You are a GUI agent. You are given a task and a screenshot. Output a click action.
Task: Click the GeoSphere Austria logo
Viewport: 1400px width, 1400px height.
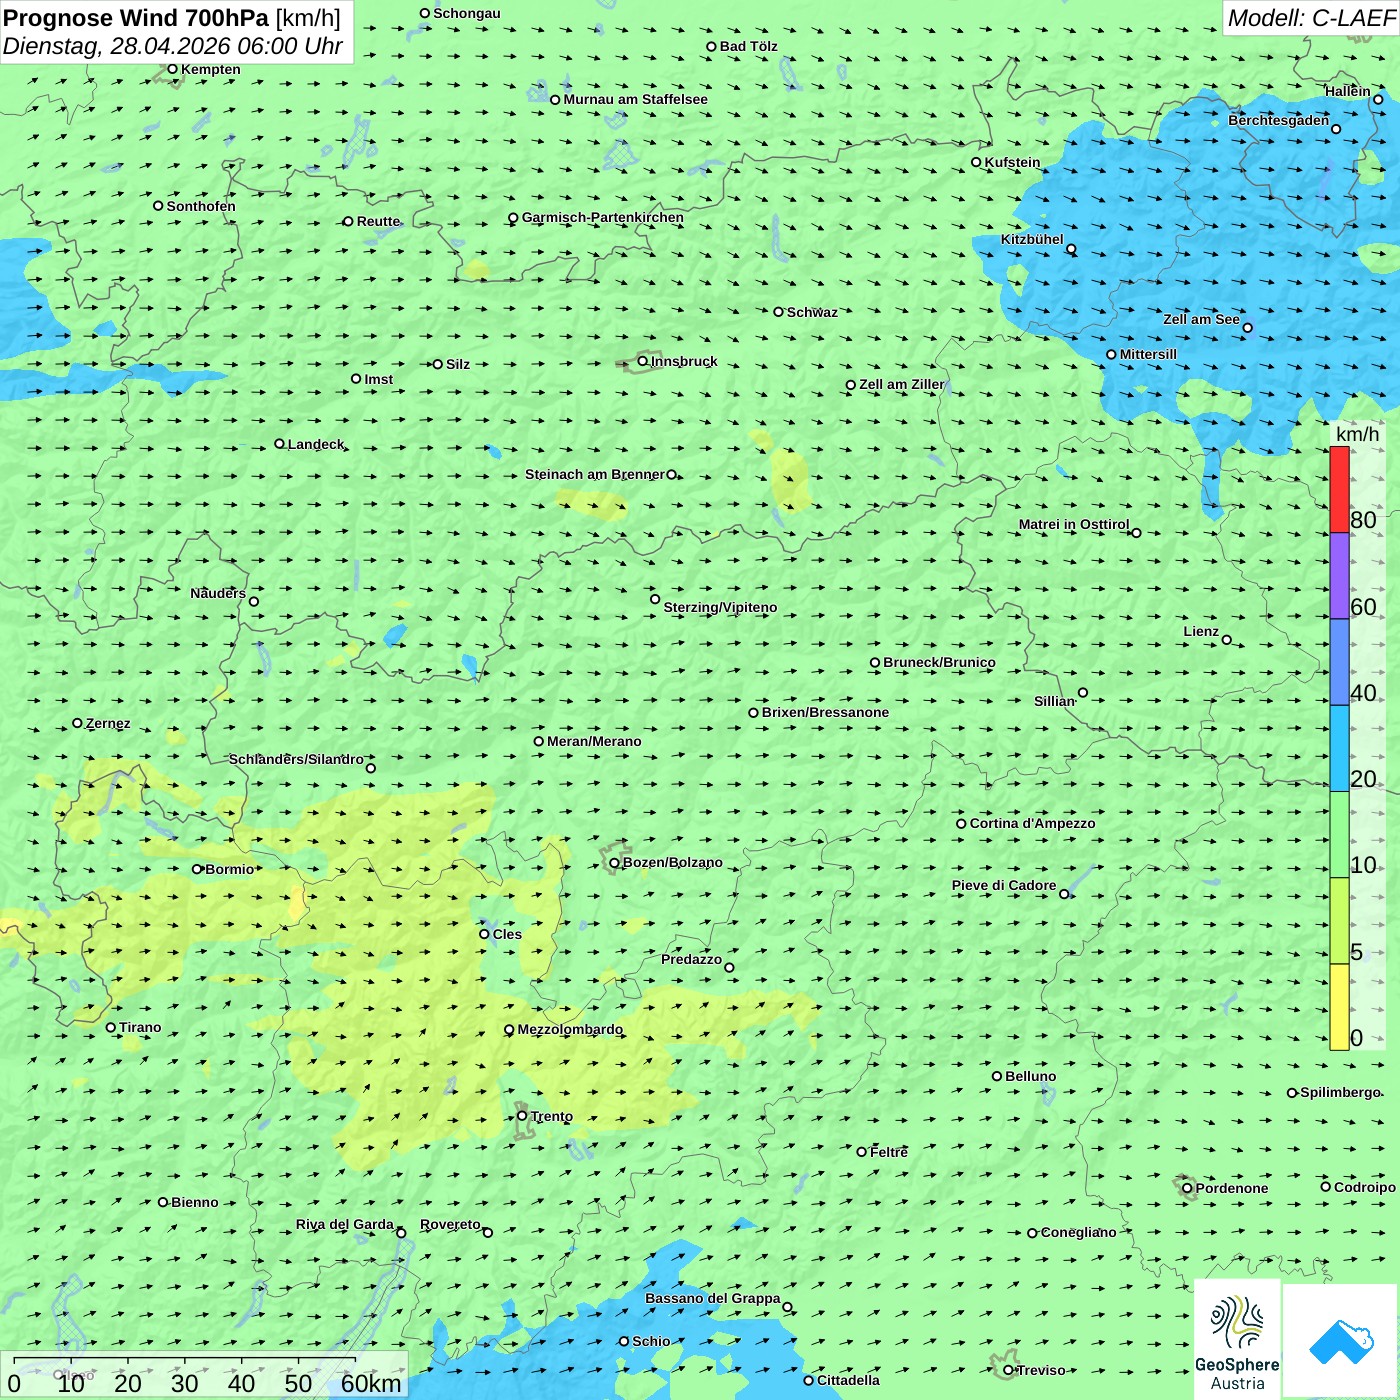(x=1237, y=1340)
